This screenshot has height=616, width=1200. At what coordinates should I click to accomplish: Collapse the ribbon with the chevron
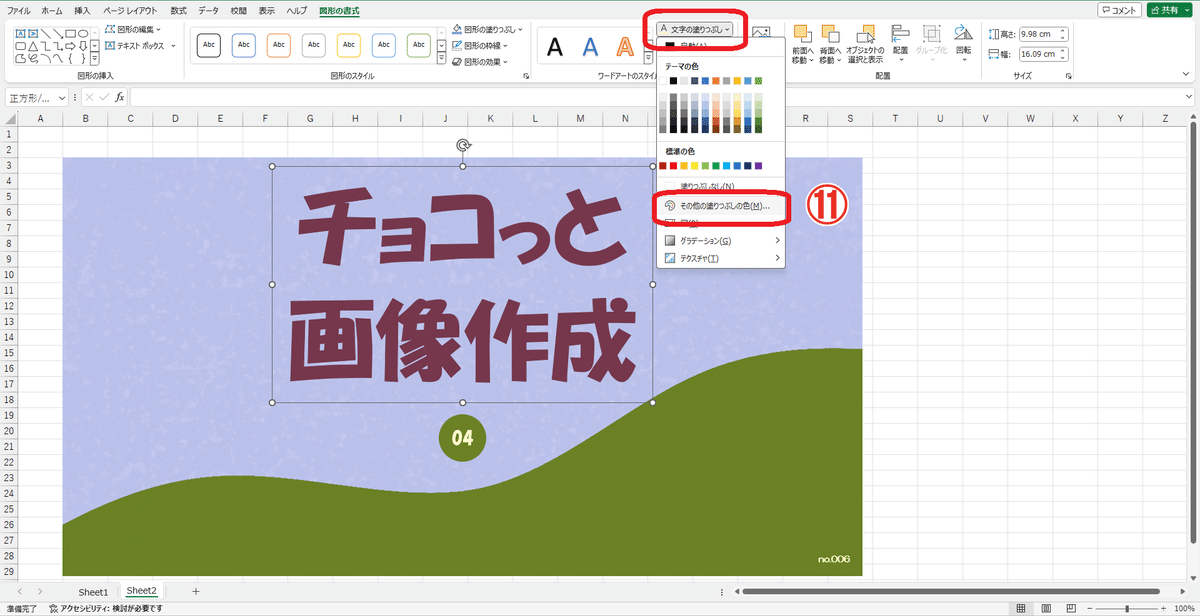pyautogui.click(x=1187, y=75)
